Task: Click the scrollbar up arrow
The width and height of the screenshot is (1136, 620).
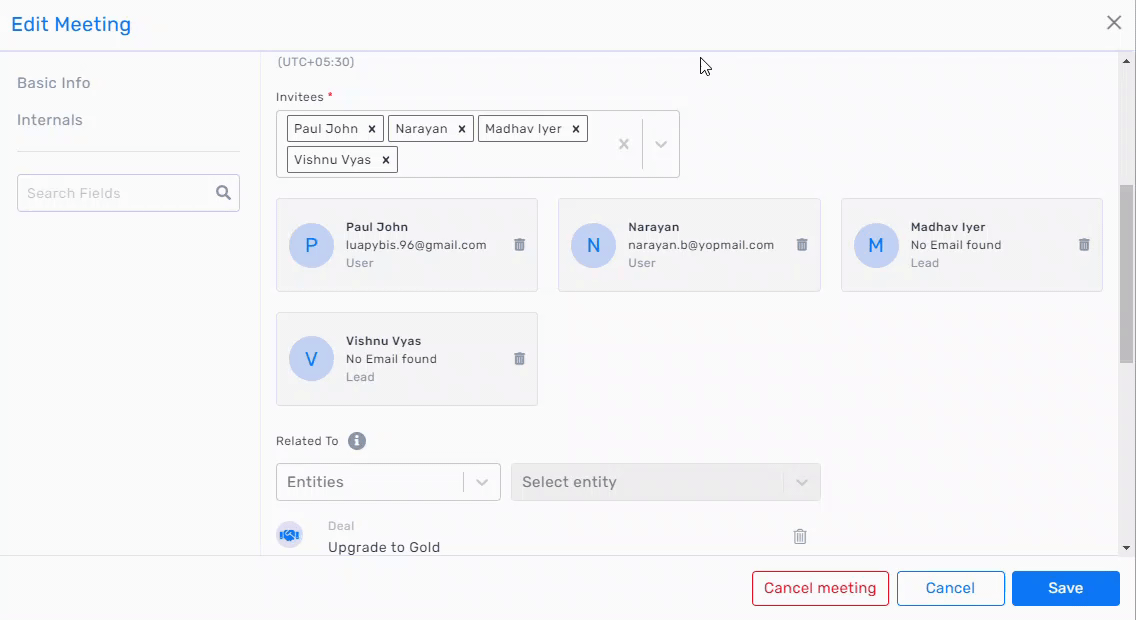Action: click(1126, 62)
